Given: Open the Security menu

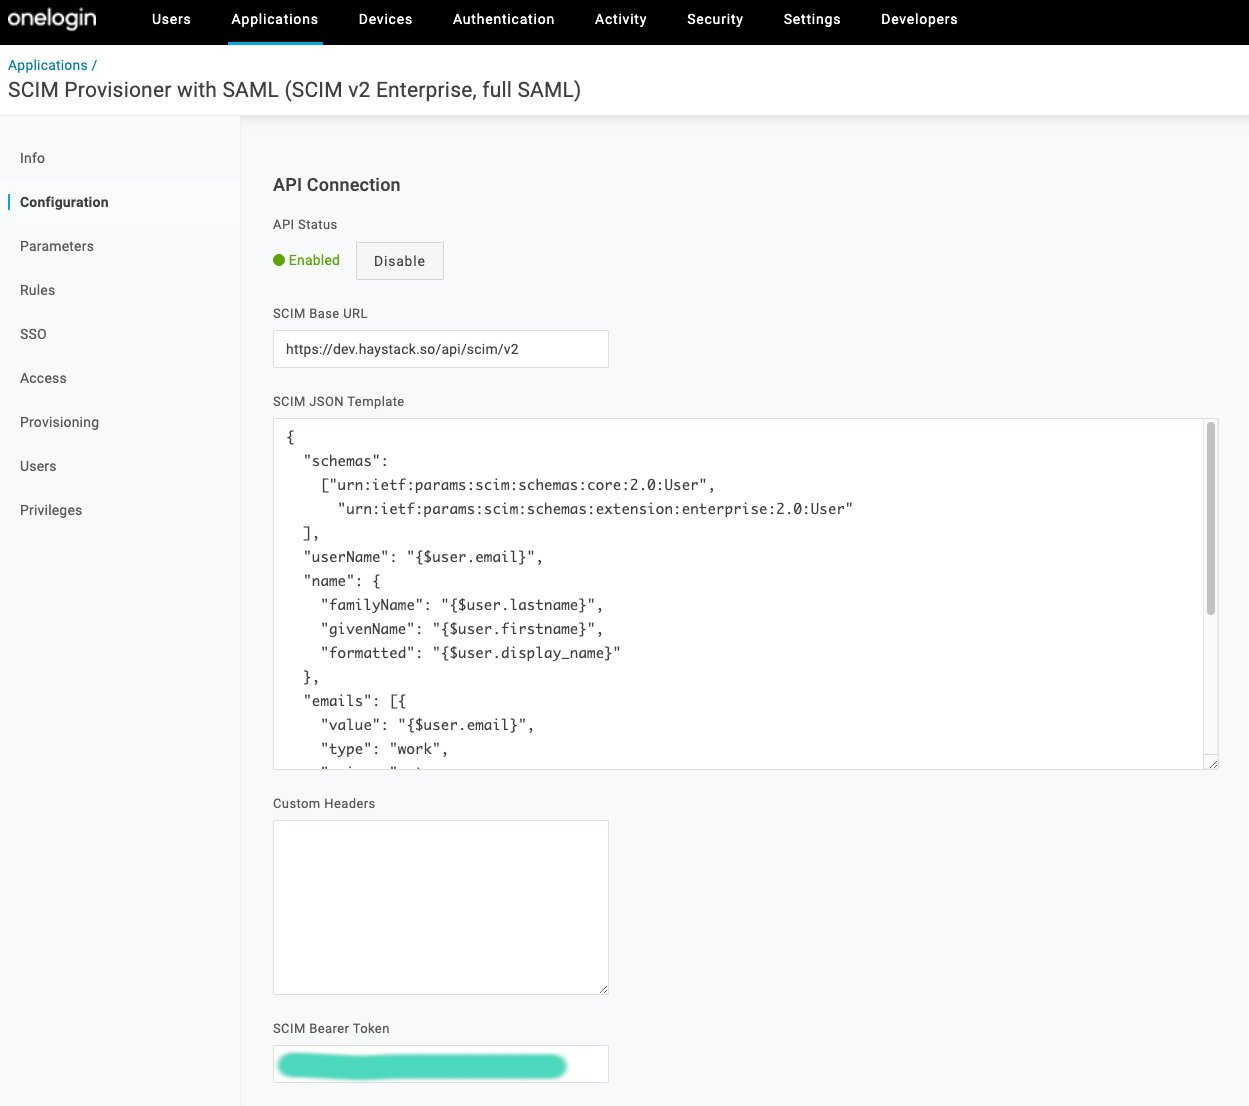Looking at the screenshot, I should [714, 19].
